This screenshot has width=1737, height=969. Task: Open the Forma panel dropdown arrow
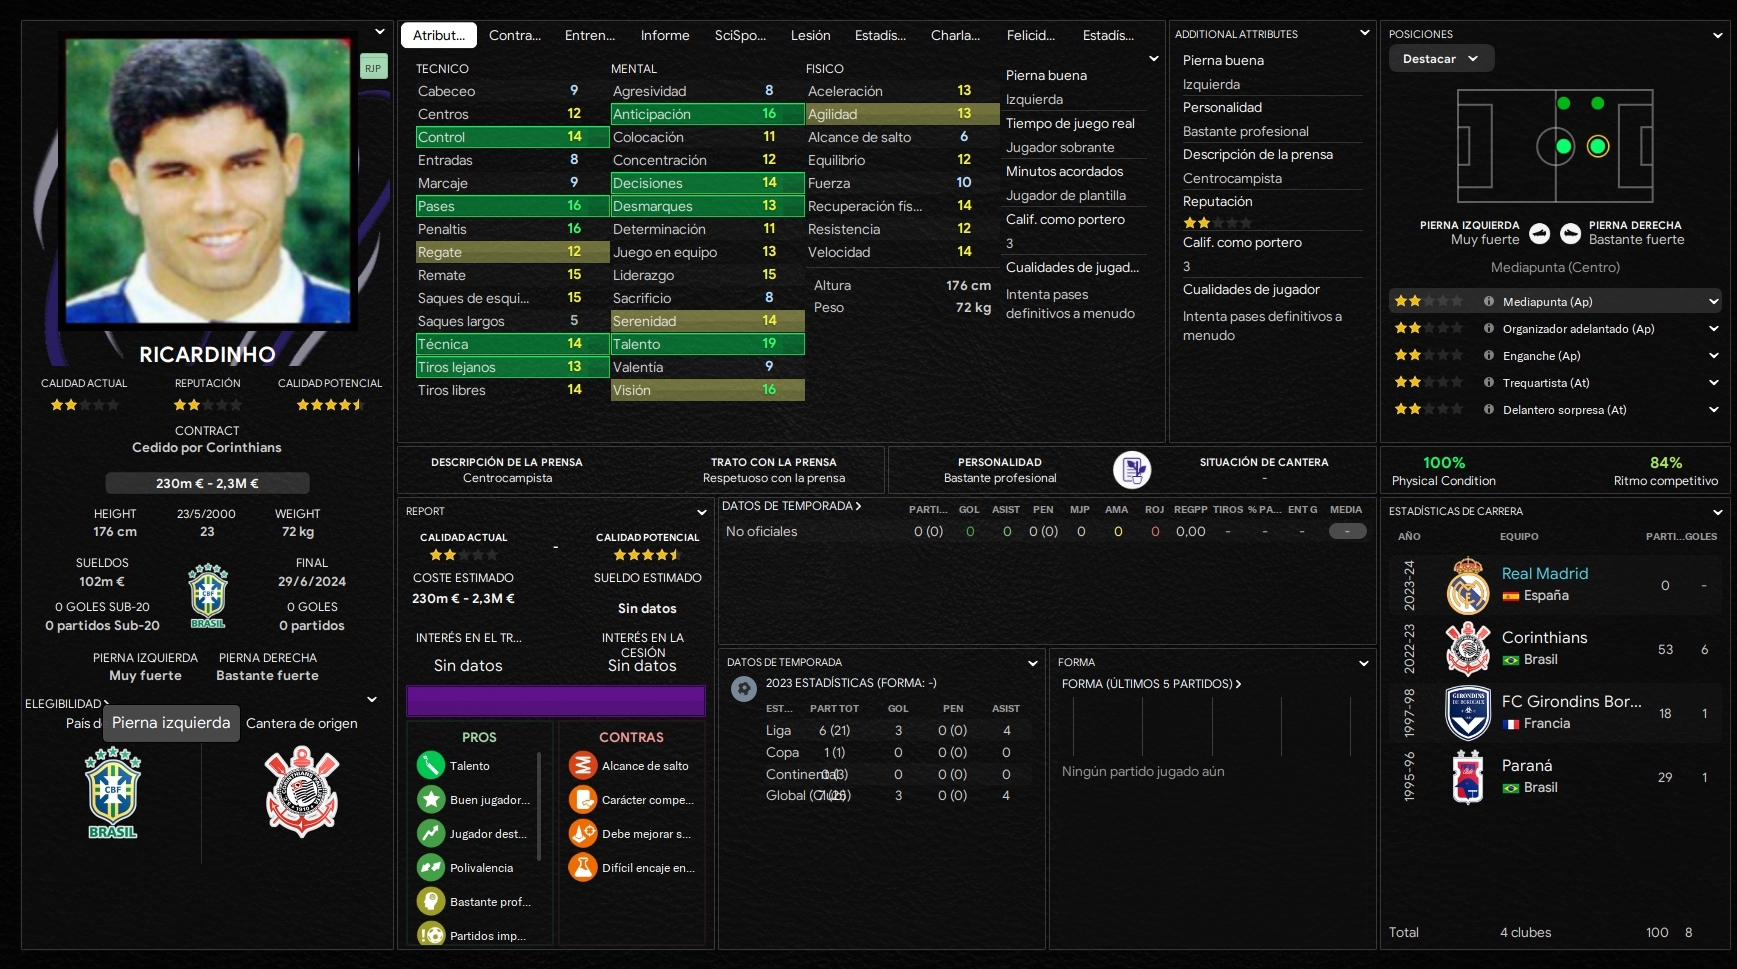click(1364, 663)
